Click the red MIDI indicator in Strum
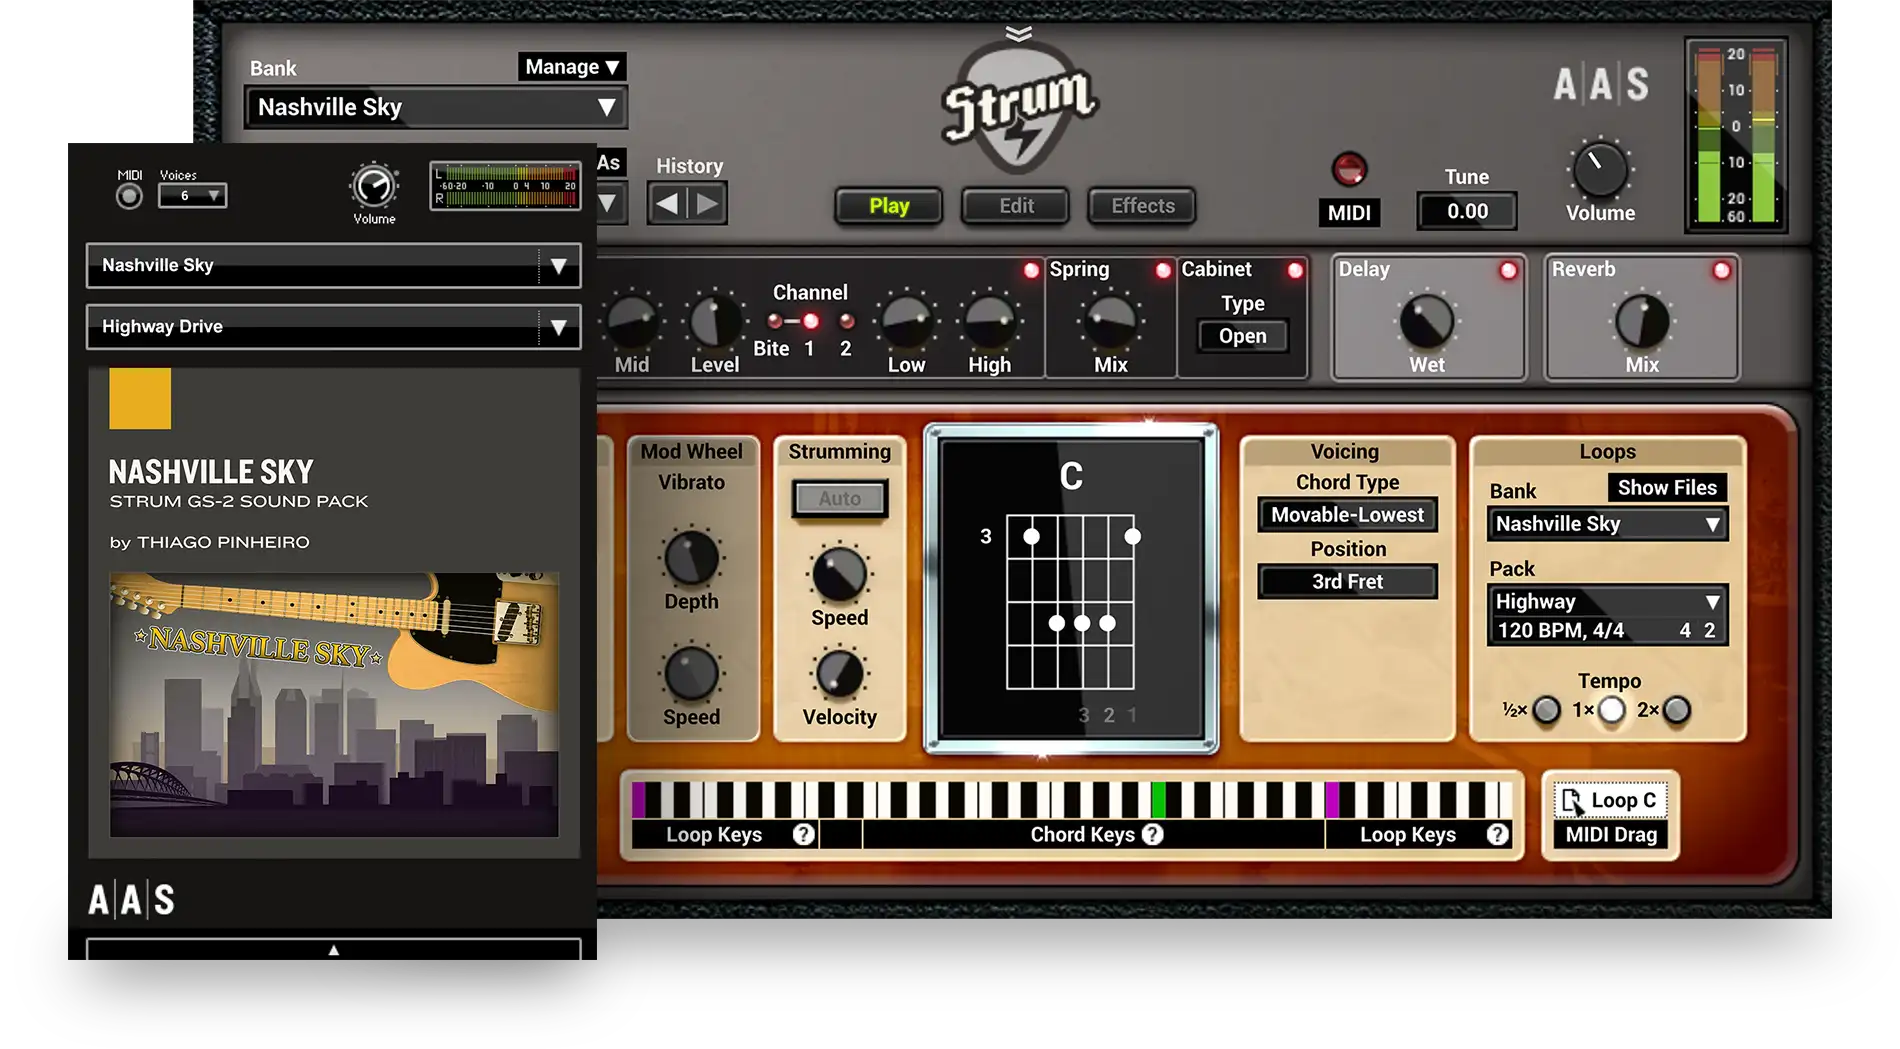Image resolution: width=1900 pixels, height=1049 pixels. point(1349,169)
